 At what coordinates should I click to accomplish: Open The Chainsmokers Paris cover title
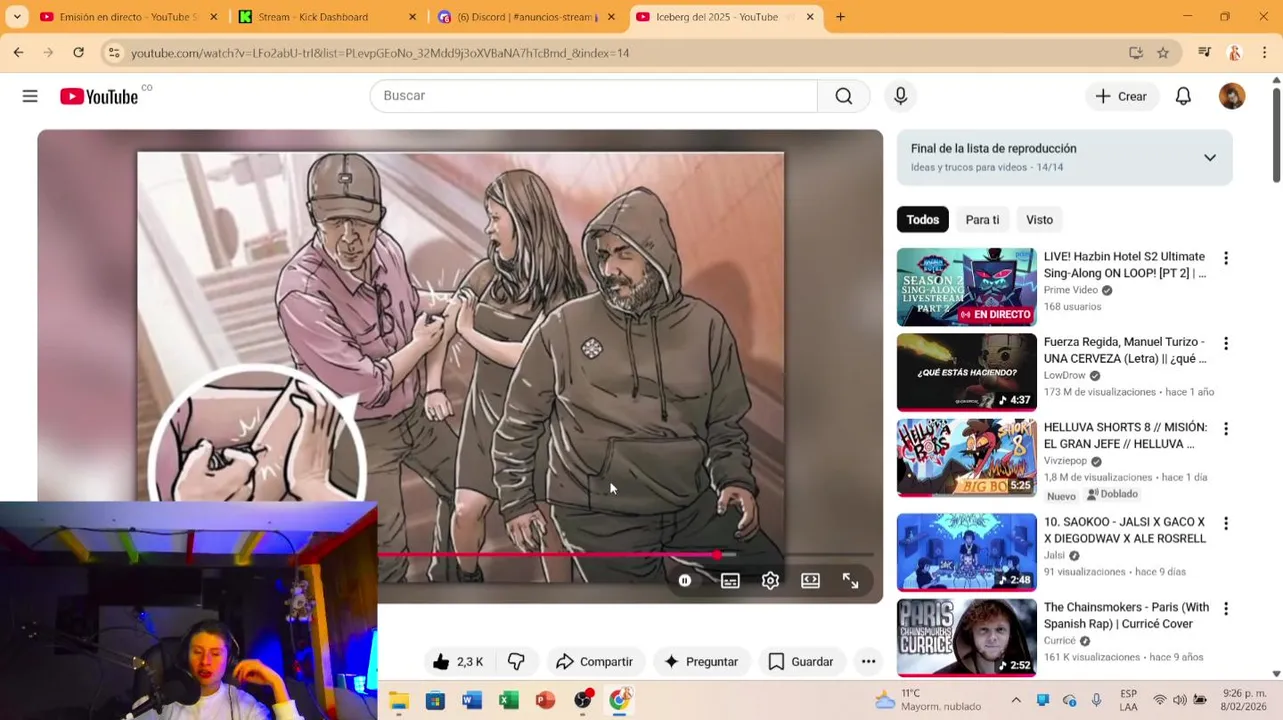click(x=1125, y=615)
